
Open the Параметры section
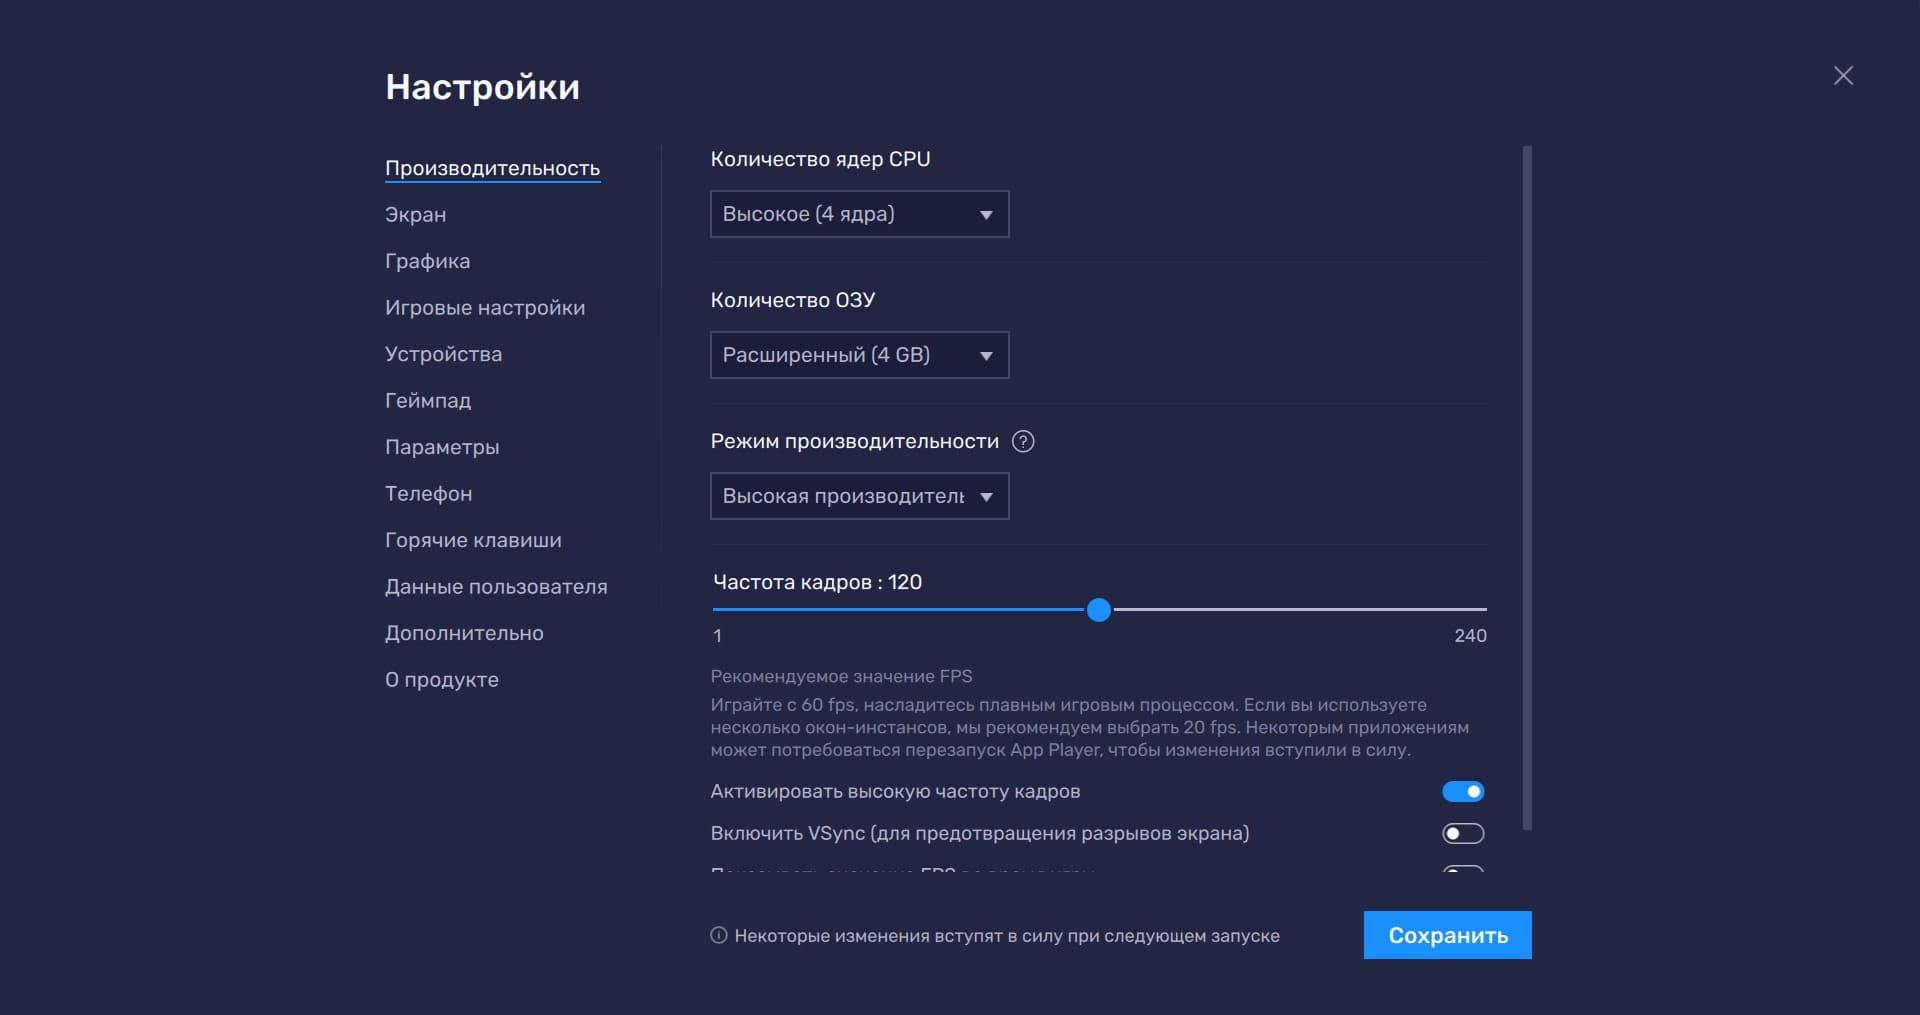coord(442,447)
